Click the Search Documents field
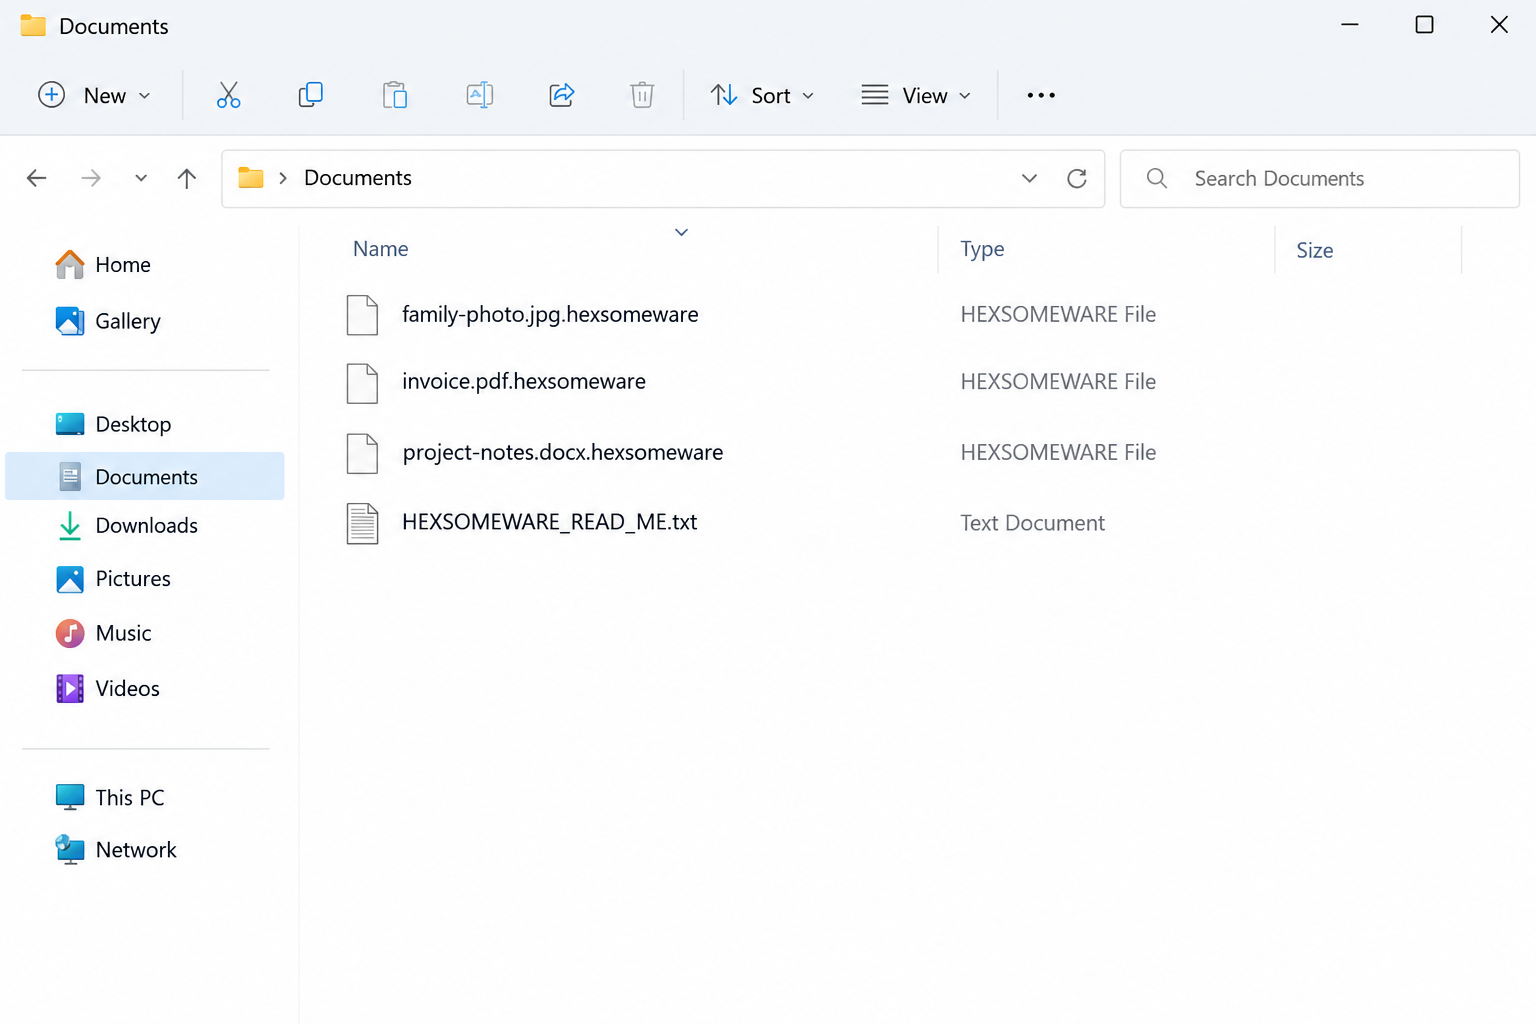The image size is (1536, 1024). [x=1320, y=178]
